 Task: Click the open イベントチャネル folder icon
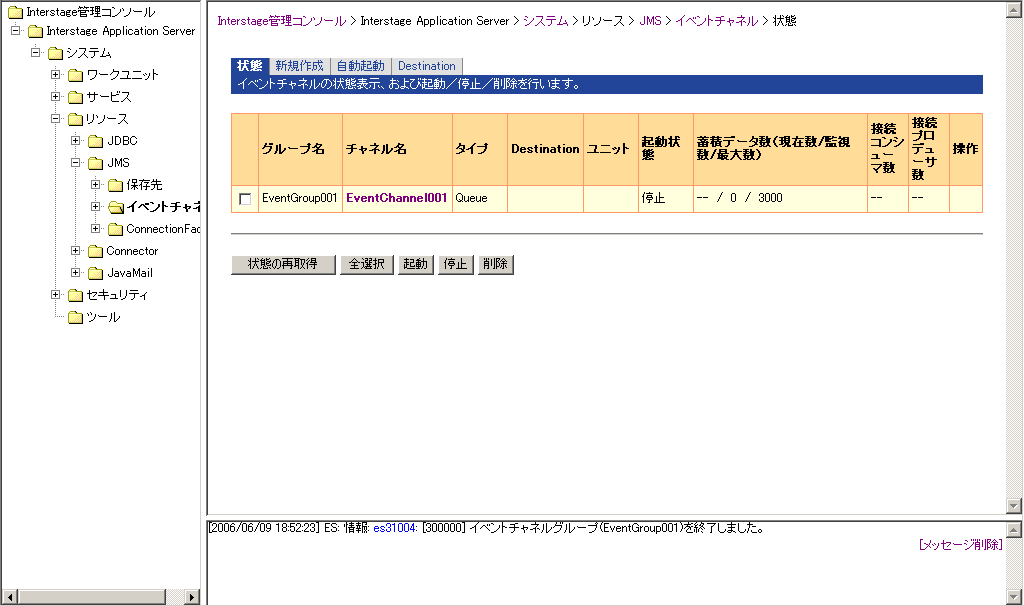pos(116,207)
